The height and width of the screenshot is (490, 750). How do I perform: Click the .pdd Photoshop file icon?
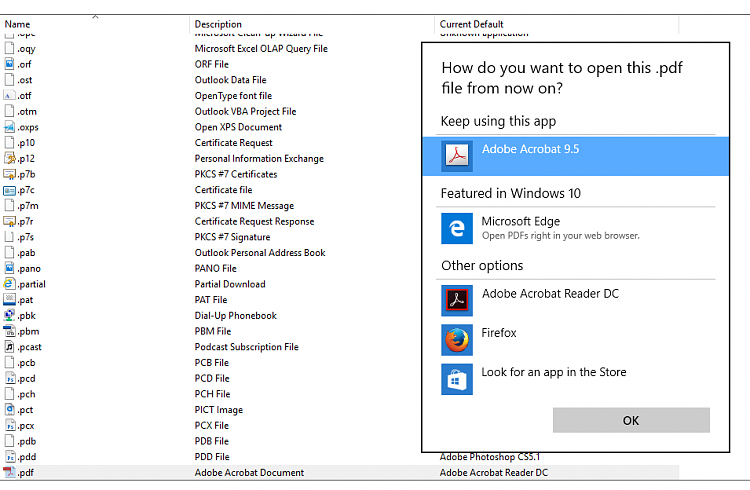coord(9,457)
